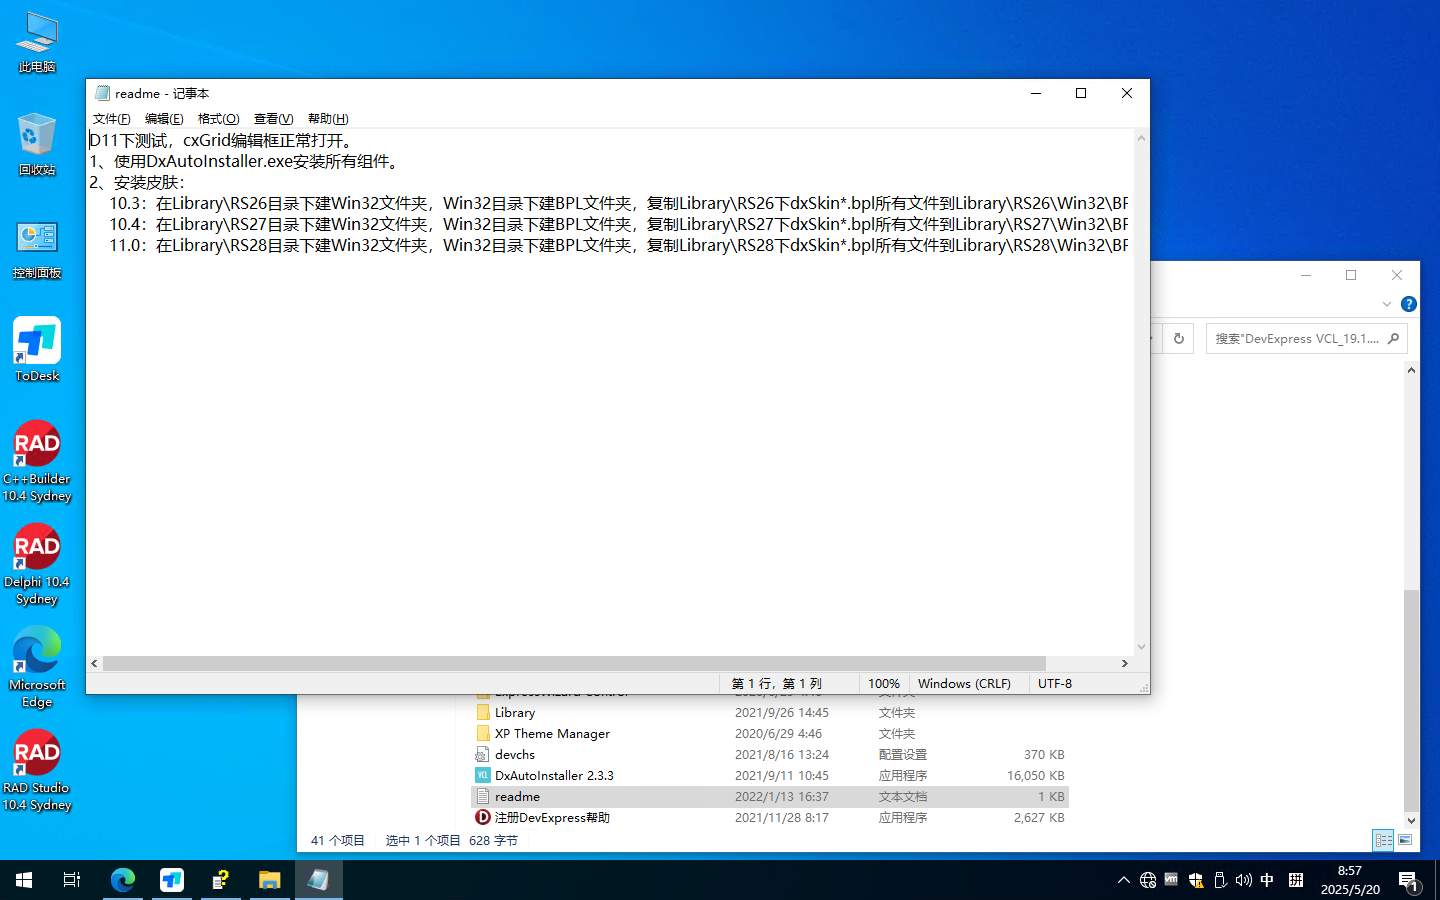Select the DxAutoInstaller 2.3.3 application
The image size is (1440, 900).
click(x=770, y=776)
